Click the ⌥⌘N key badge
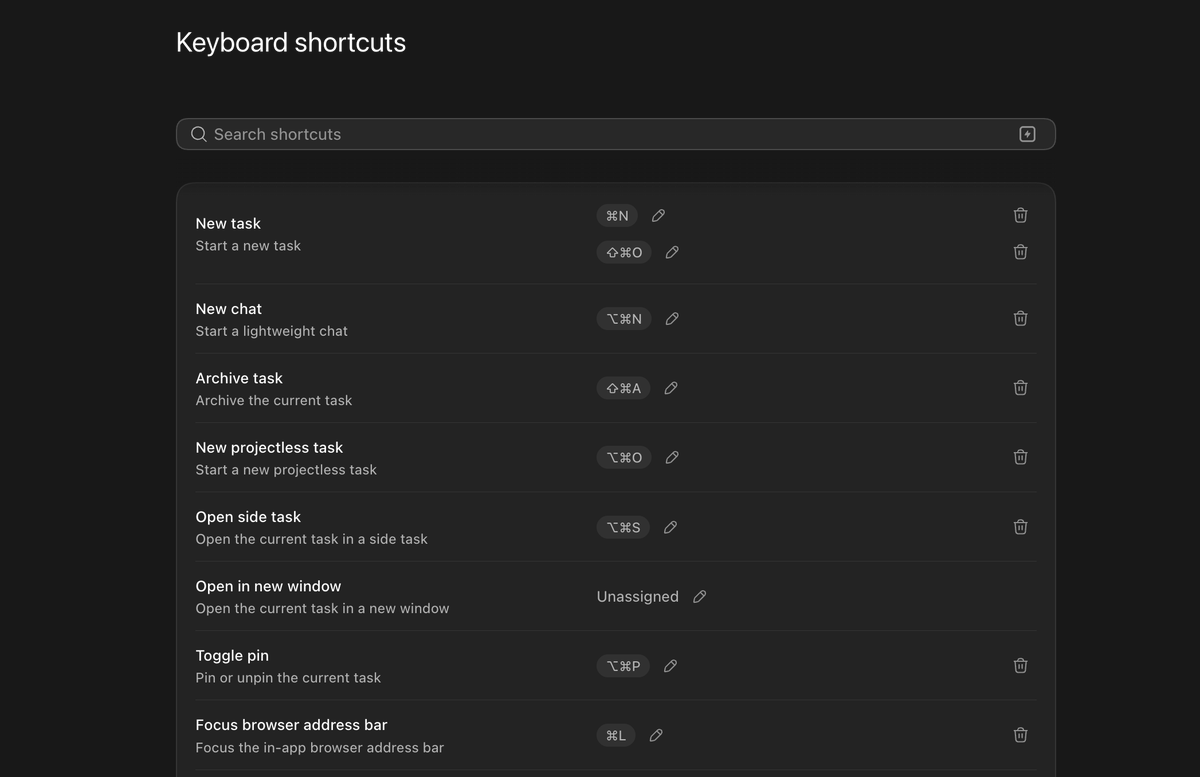 624,319
